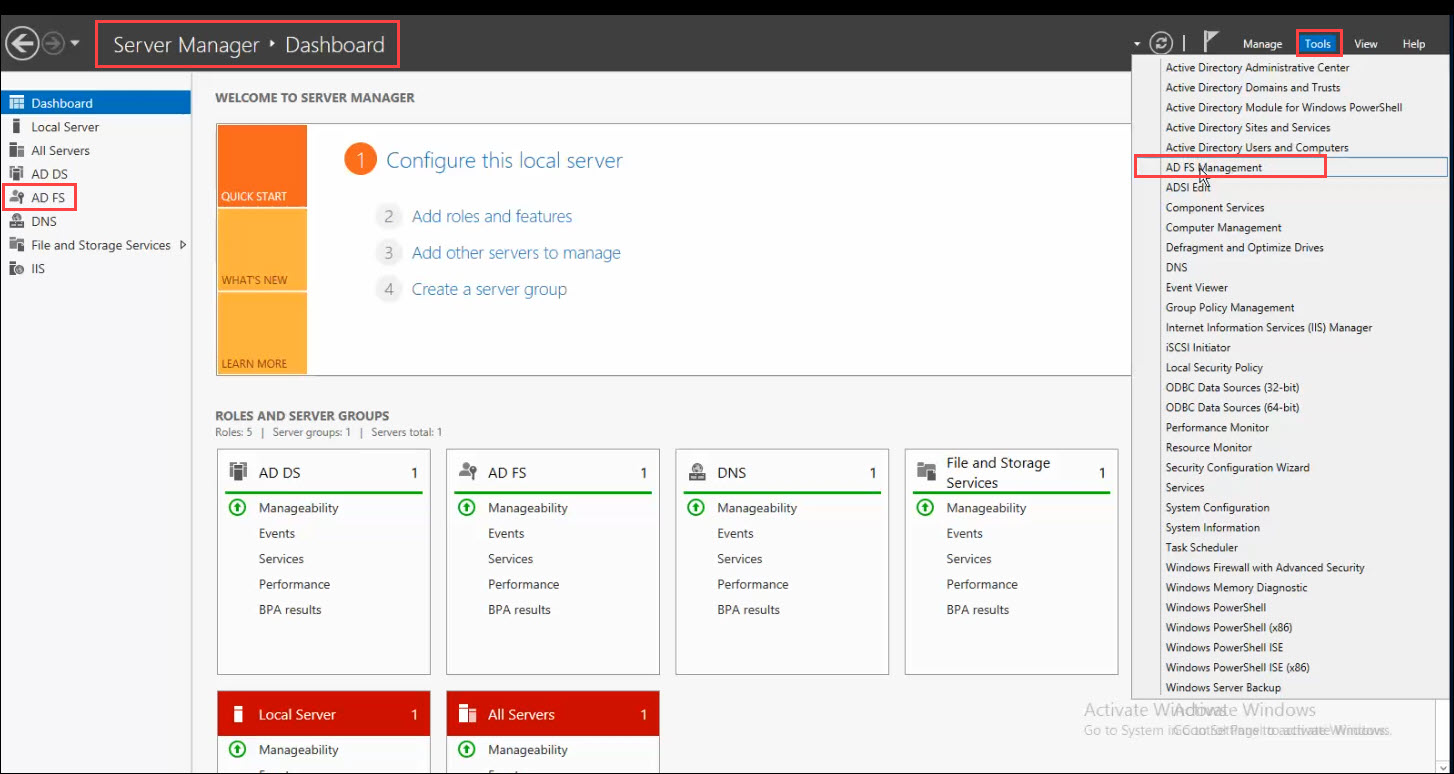The image size is (1454, 774).
Task: Click the DNS icon in sidebar
Action: pyautogui.click(x=16, y=221)
